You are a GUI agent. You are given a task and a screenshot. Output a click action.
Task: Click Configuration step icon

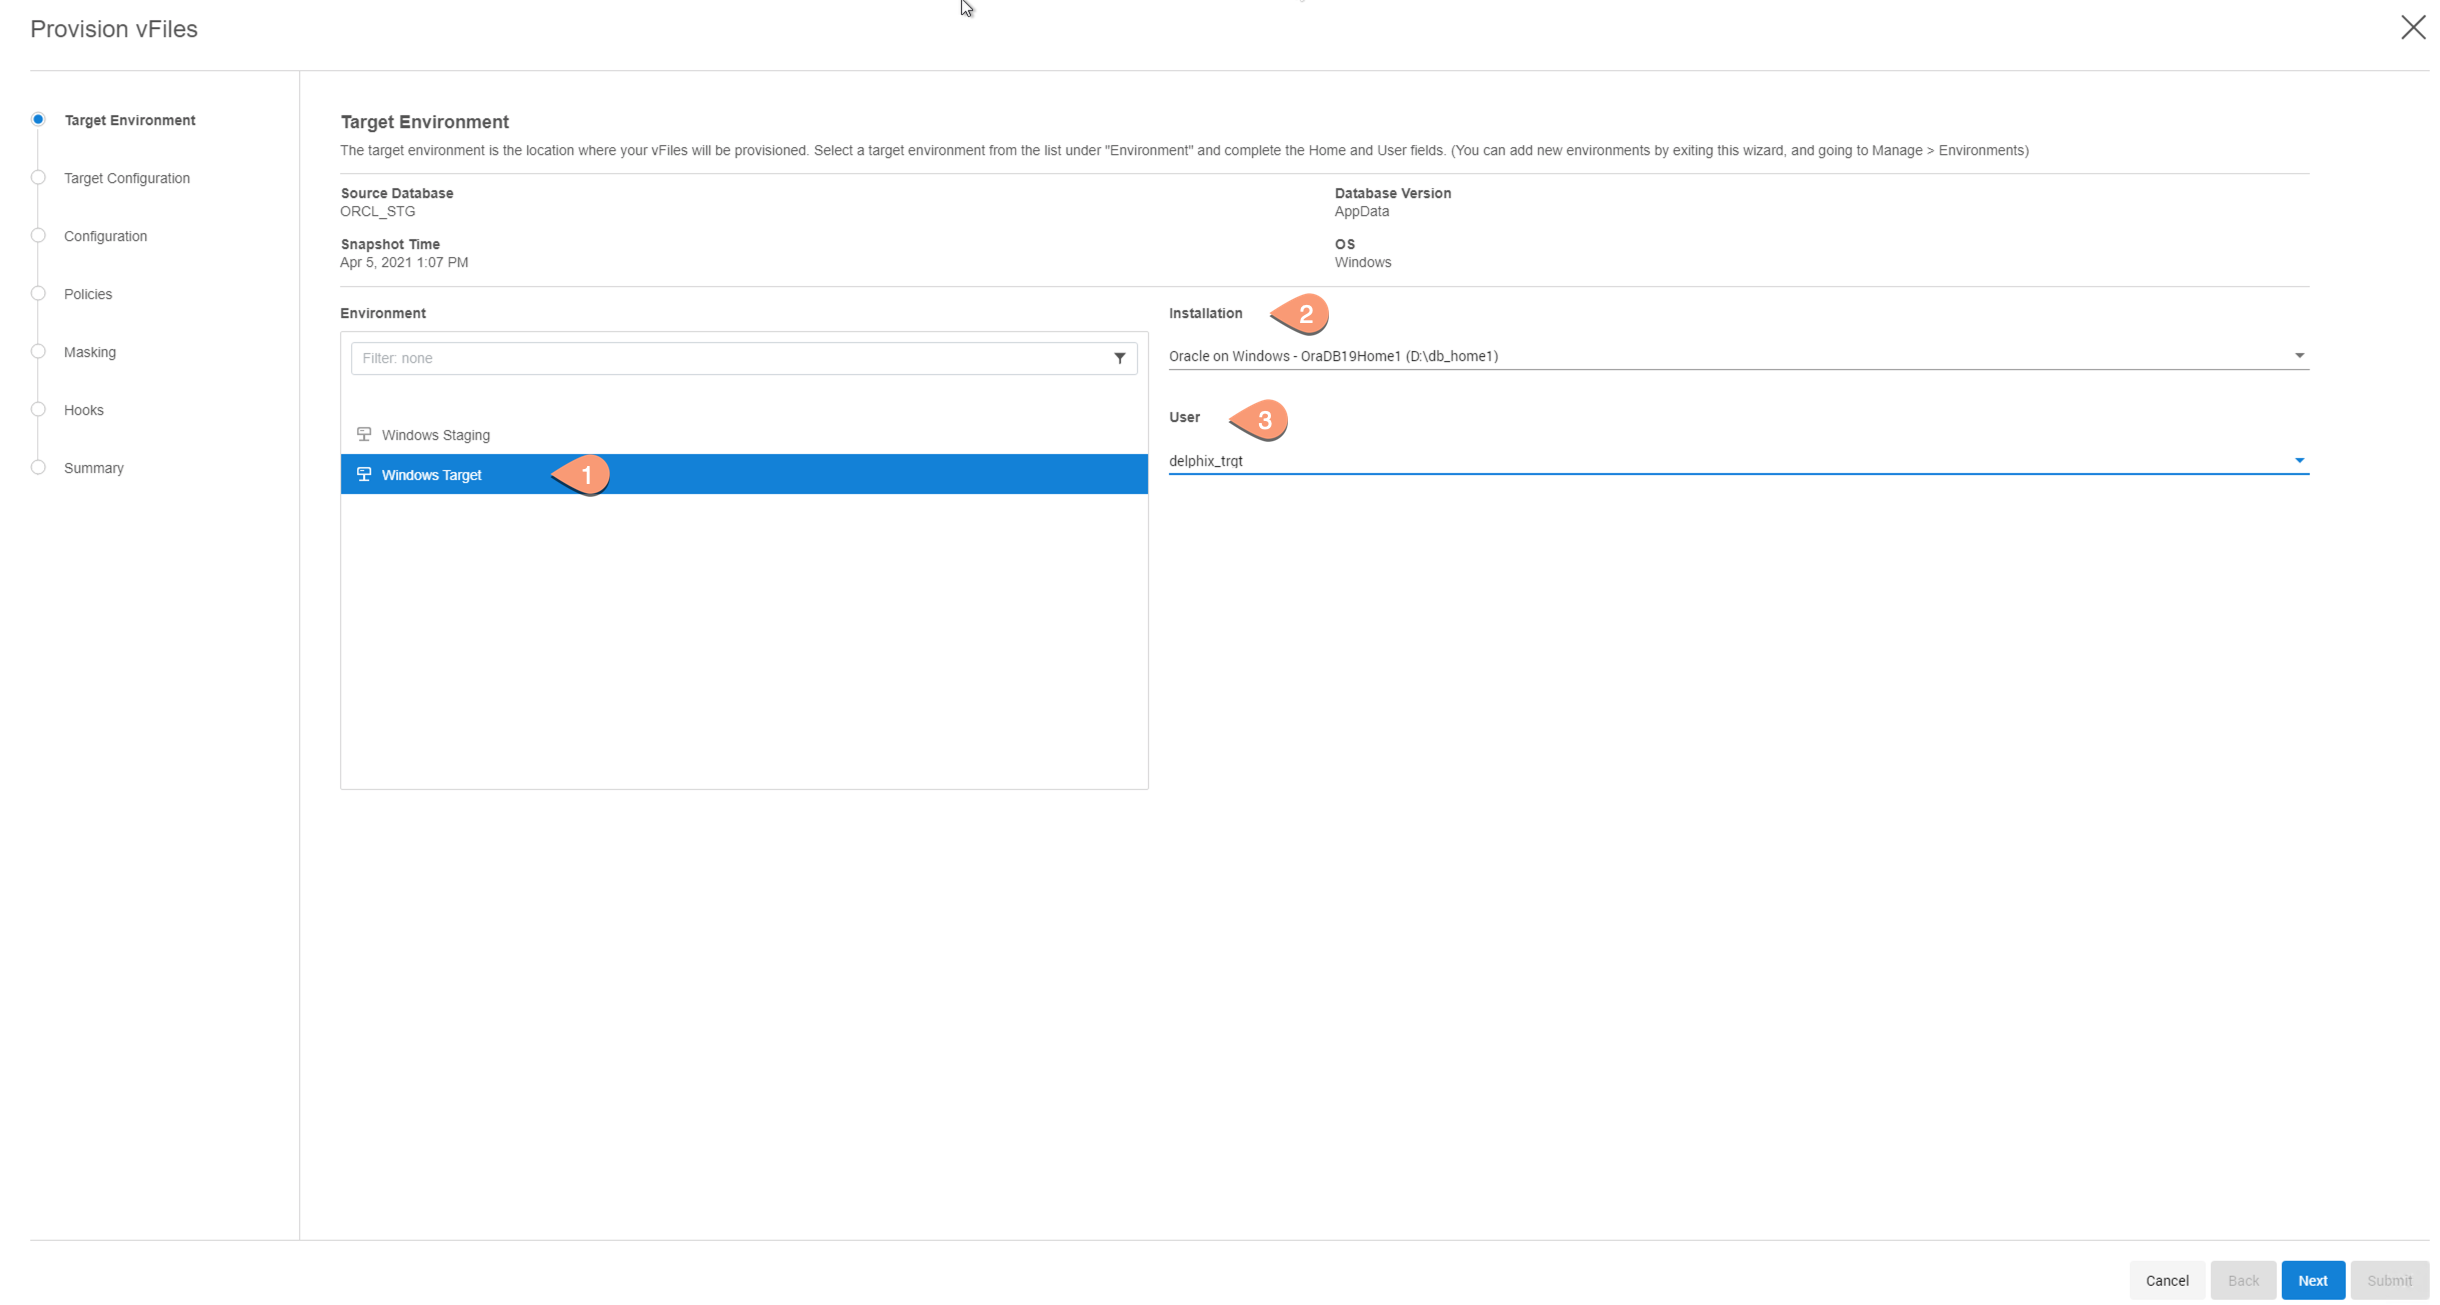(x=40, y=236)
